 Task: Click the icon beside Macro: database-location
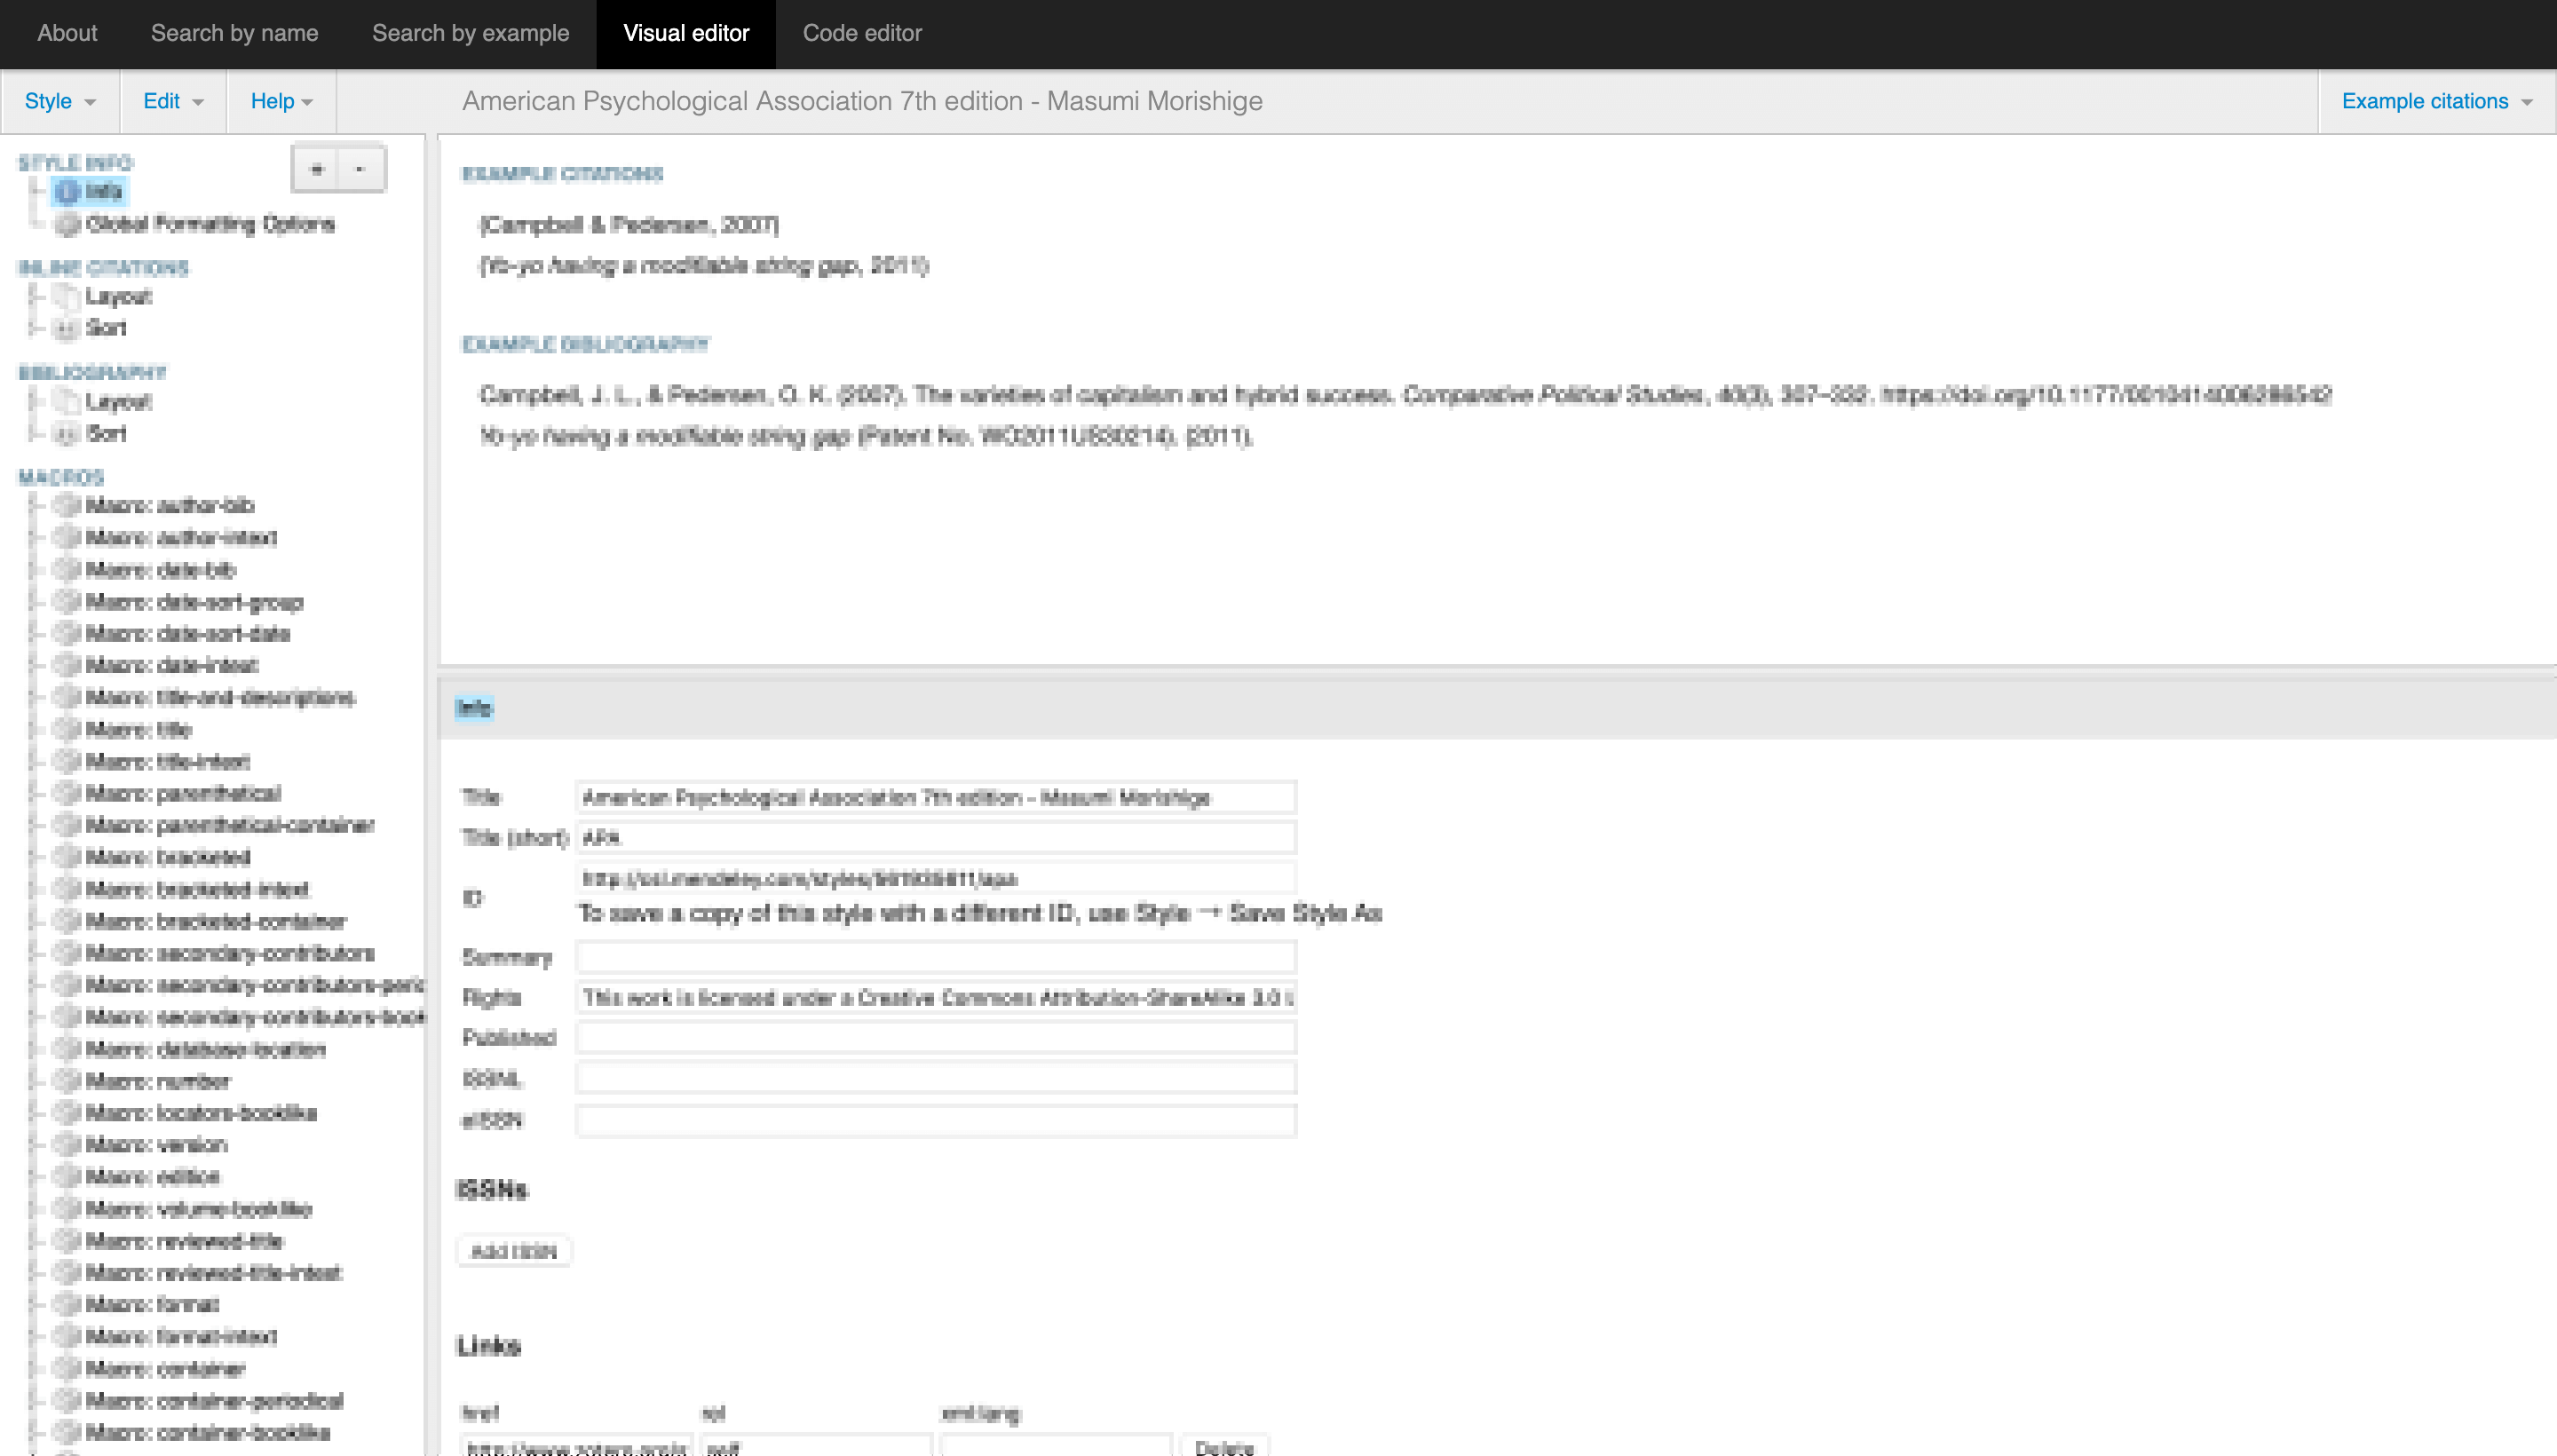pyautogui.click(x=67, y=1050)
